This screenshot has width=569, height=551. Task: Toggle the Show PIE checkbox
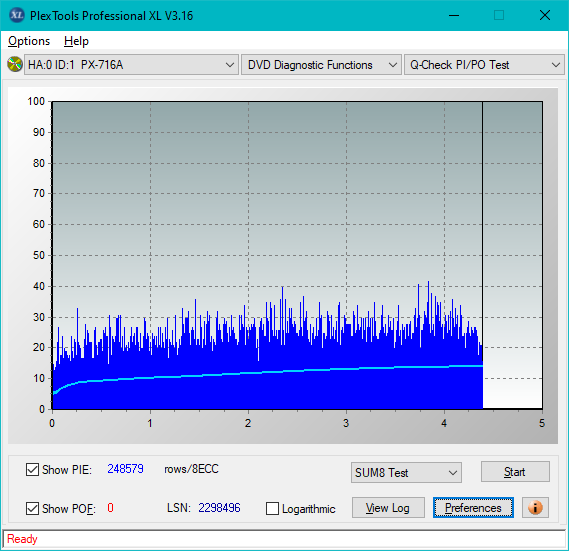click(32, 469)
